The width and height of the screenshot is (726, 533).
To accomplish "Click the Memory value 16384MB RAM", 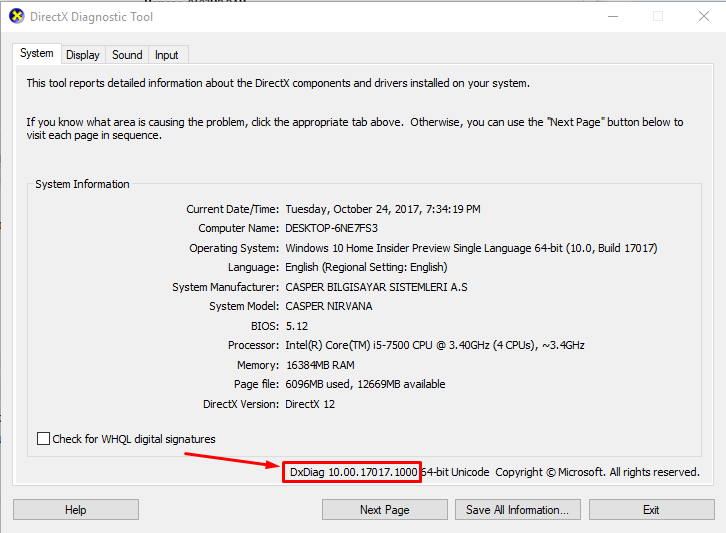I will [x=320, y=365].
